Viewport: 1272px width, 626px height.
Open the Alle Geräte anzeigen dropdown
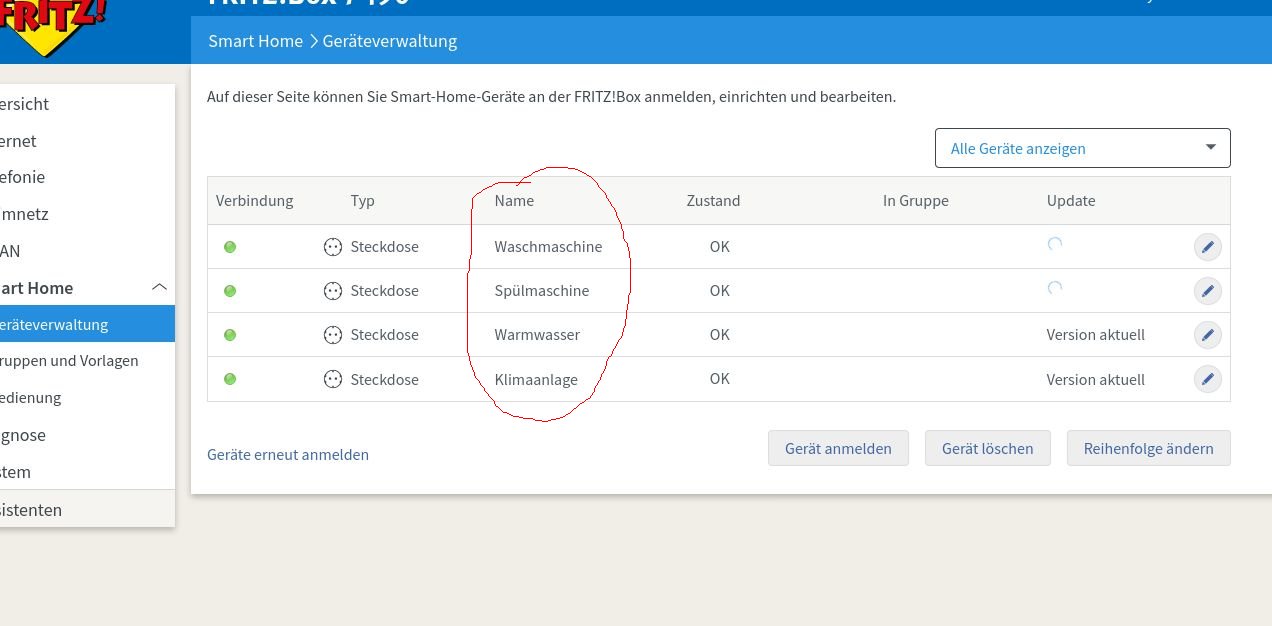1082,148
